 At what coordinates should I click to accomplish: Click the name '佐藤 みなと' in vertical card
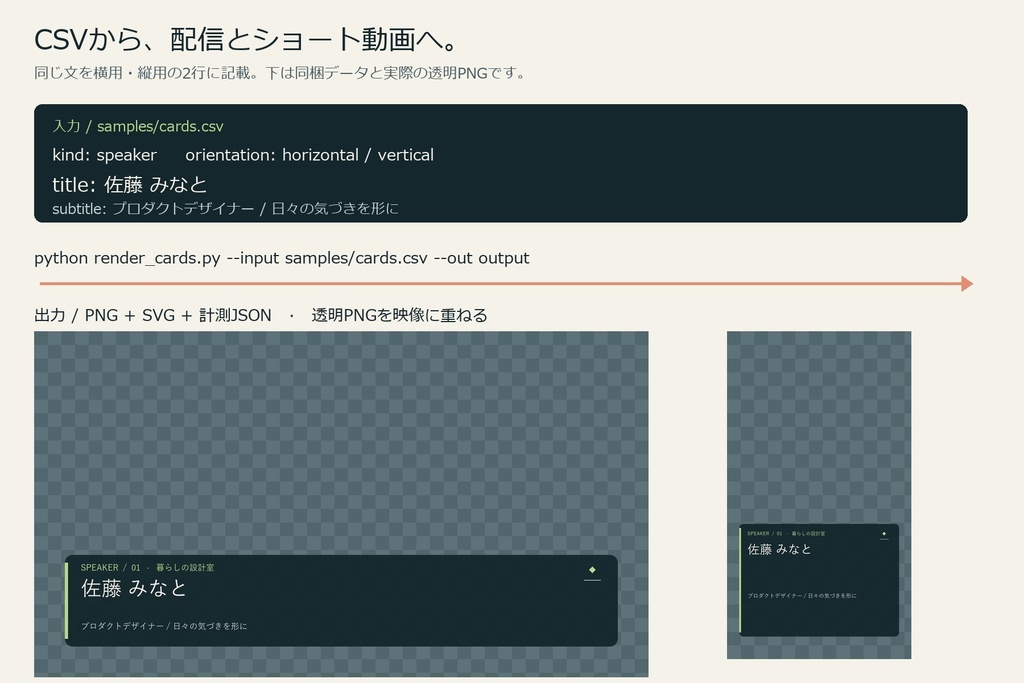[x=779, y=550]
